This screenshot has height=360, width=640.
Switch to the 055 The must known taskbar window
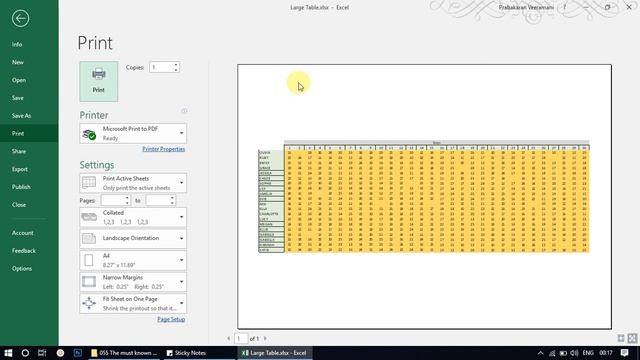coord(124,353)
